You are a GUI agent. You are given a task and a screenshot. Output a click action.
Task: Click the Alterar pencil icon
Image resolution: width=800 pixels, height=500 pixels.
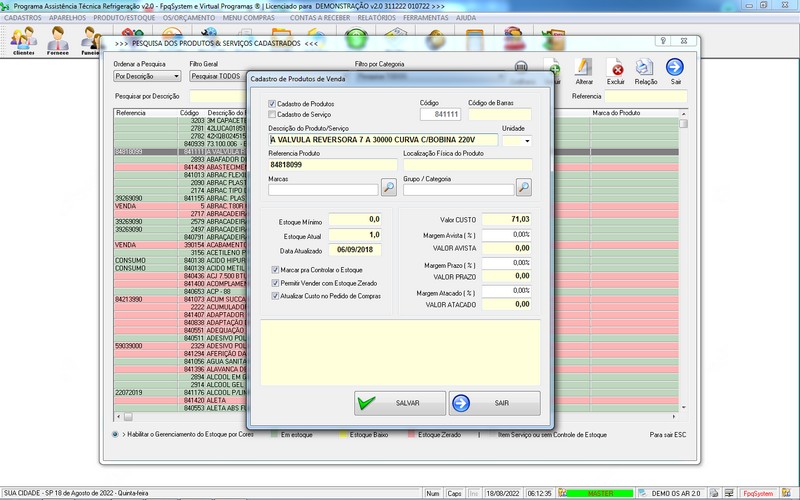[584, 71]
